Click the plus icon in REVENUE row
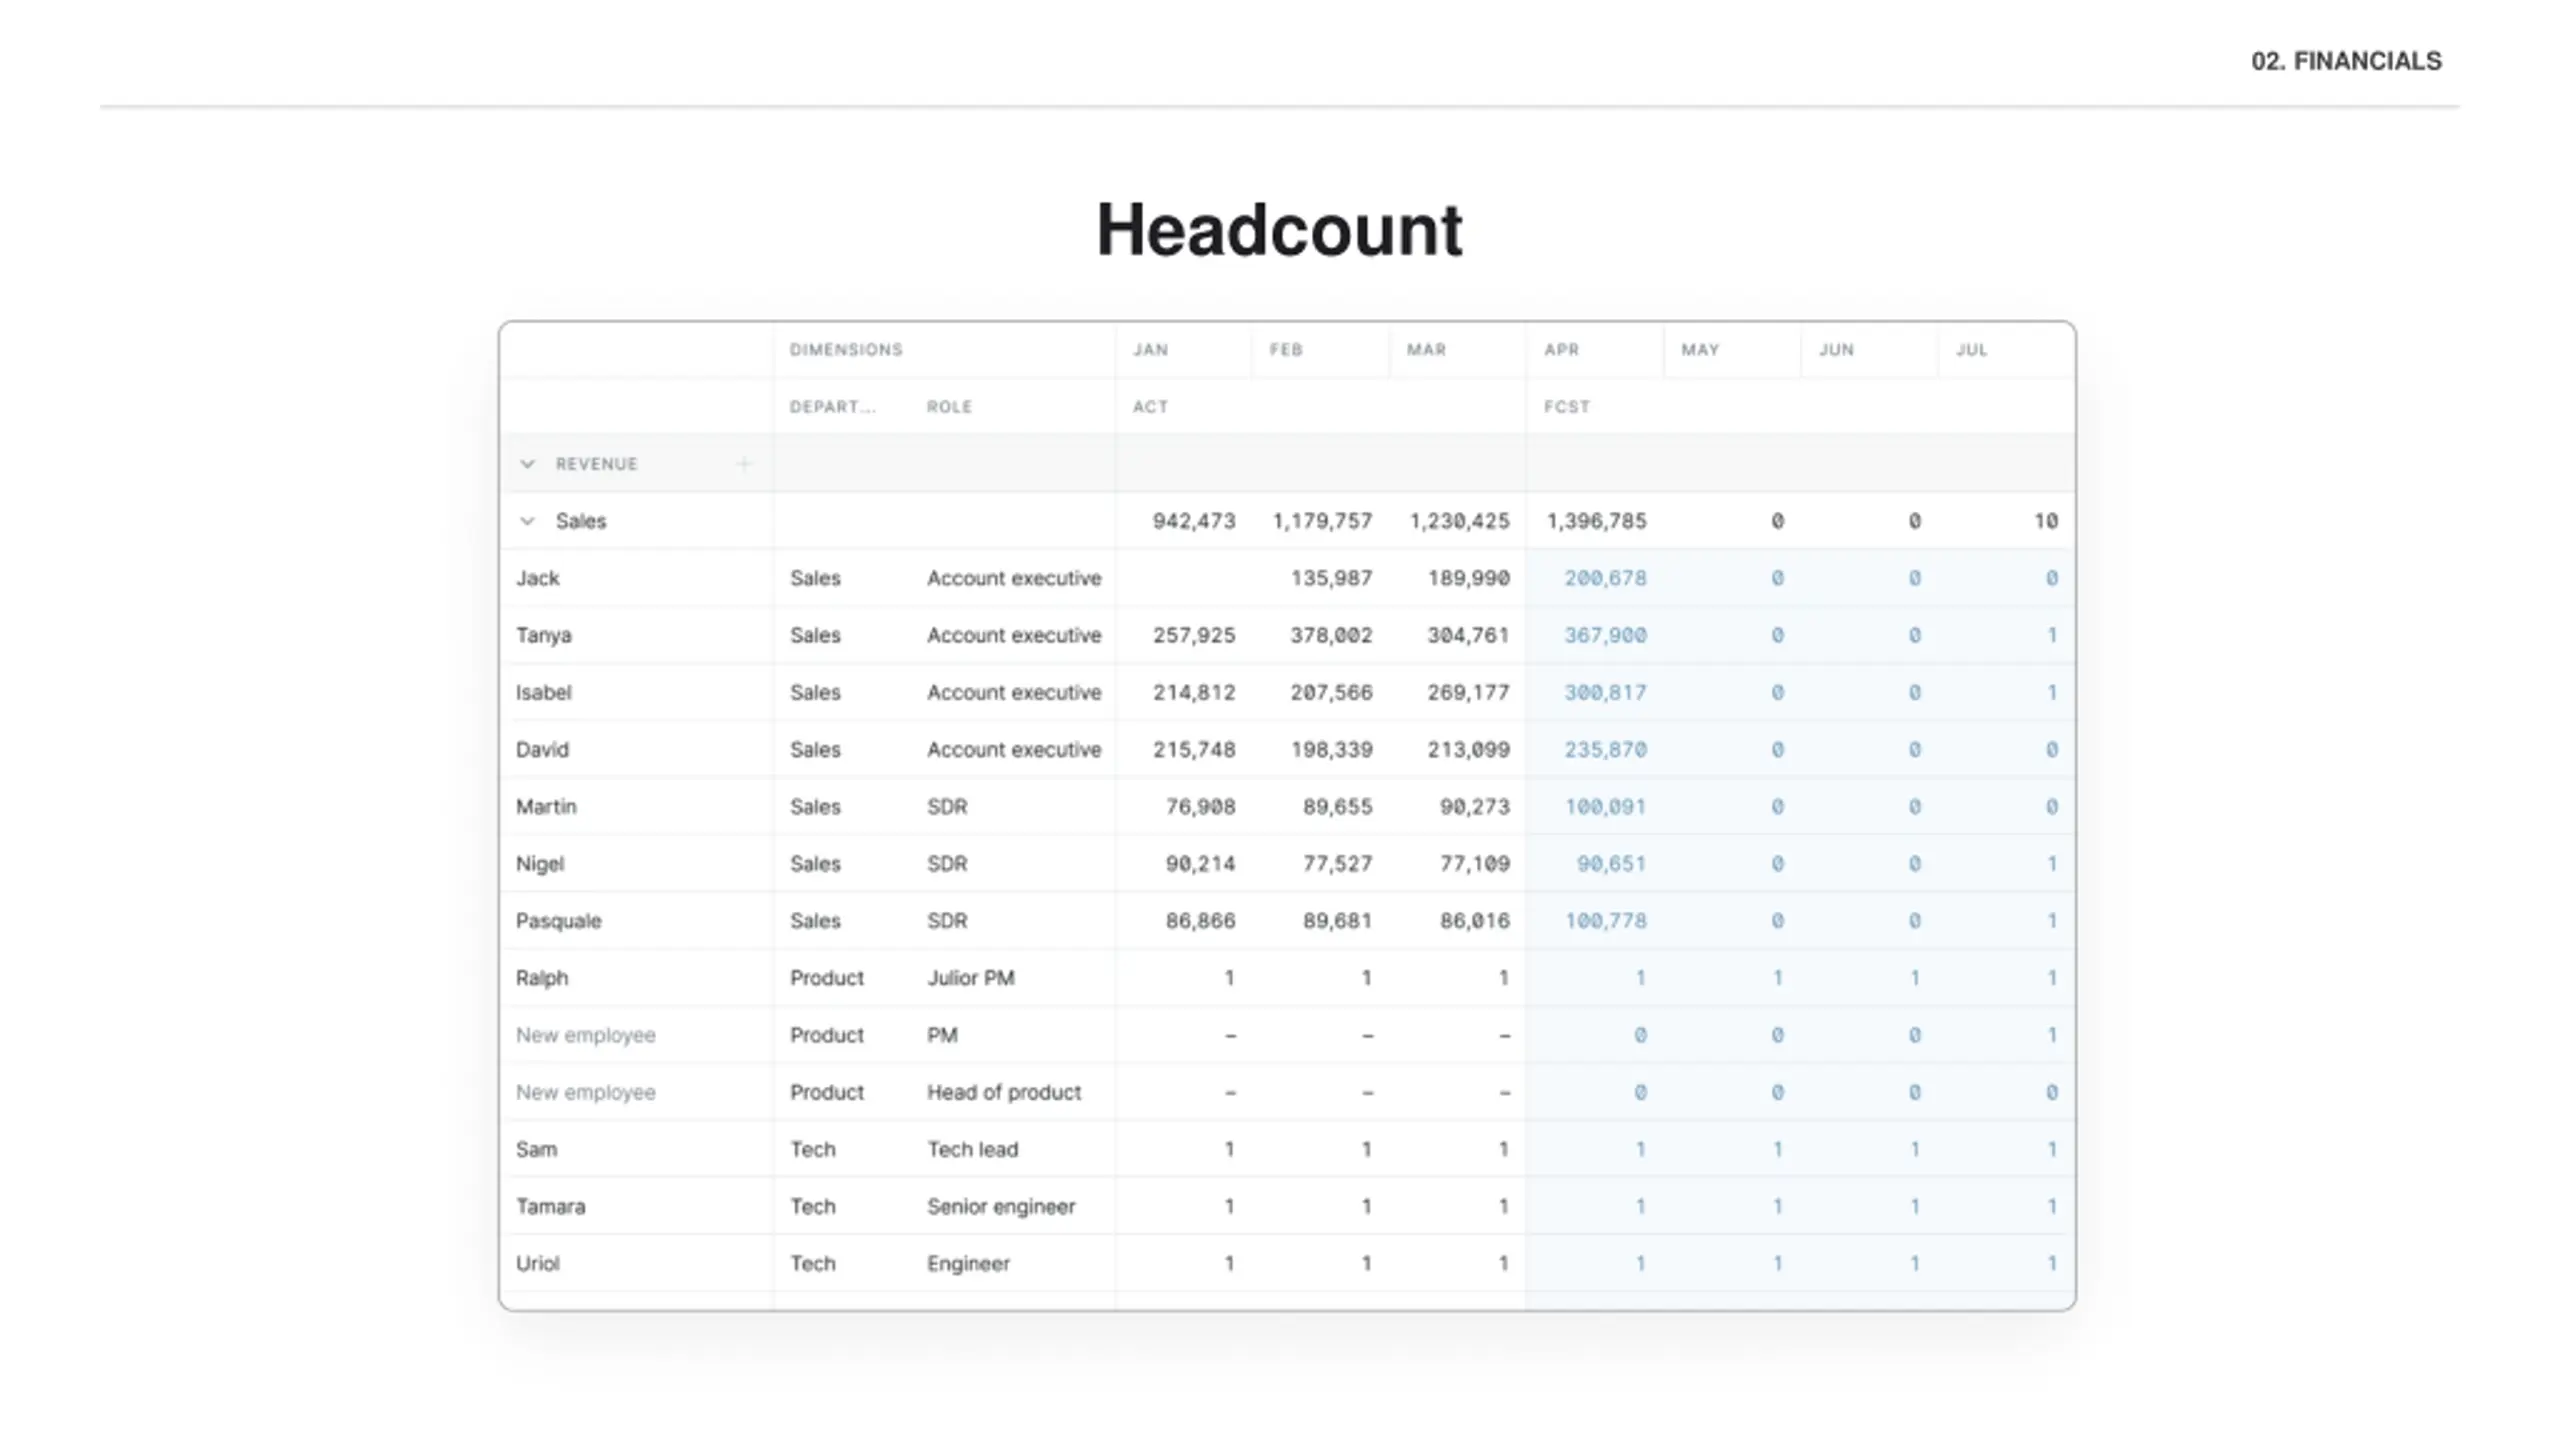 click(x=743, y=464)
